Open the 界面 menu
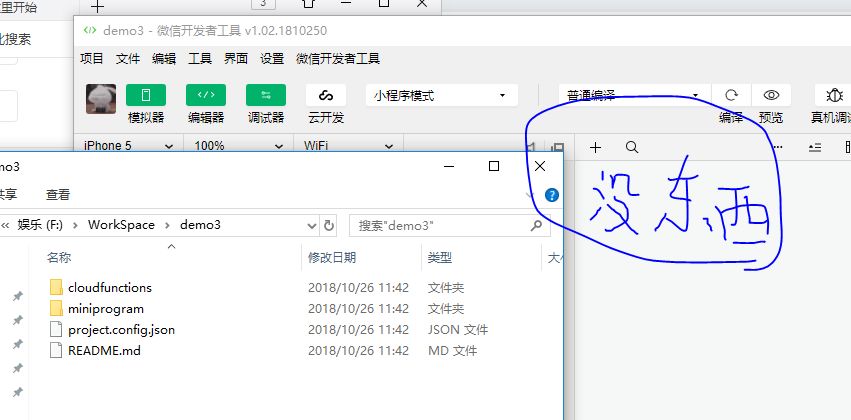The height and width of the screenshot is (420, 851). pos(236,59)
